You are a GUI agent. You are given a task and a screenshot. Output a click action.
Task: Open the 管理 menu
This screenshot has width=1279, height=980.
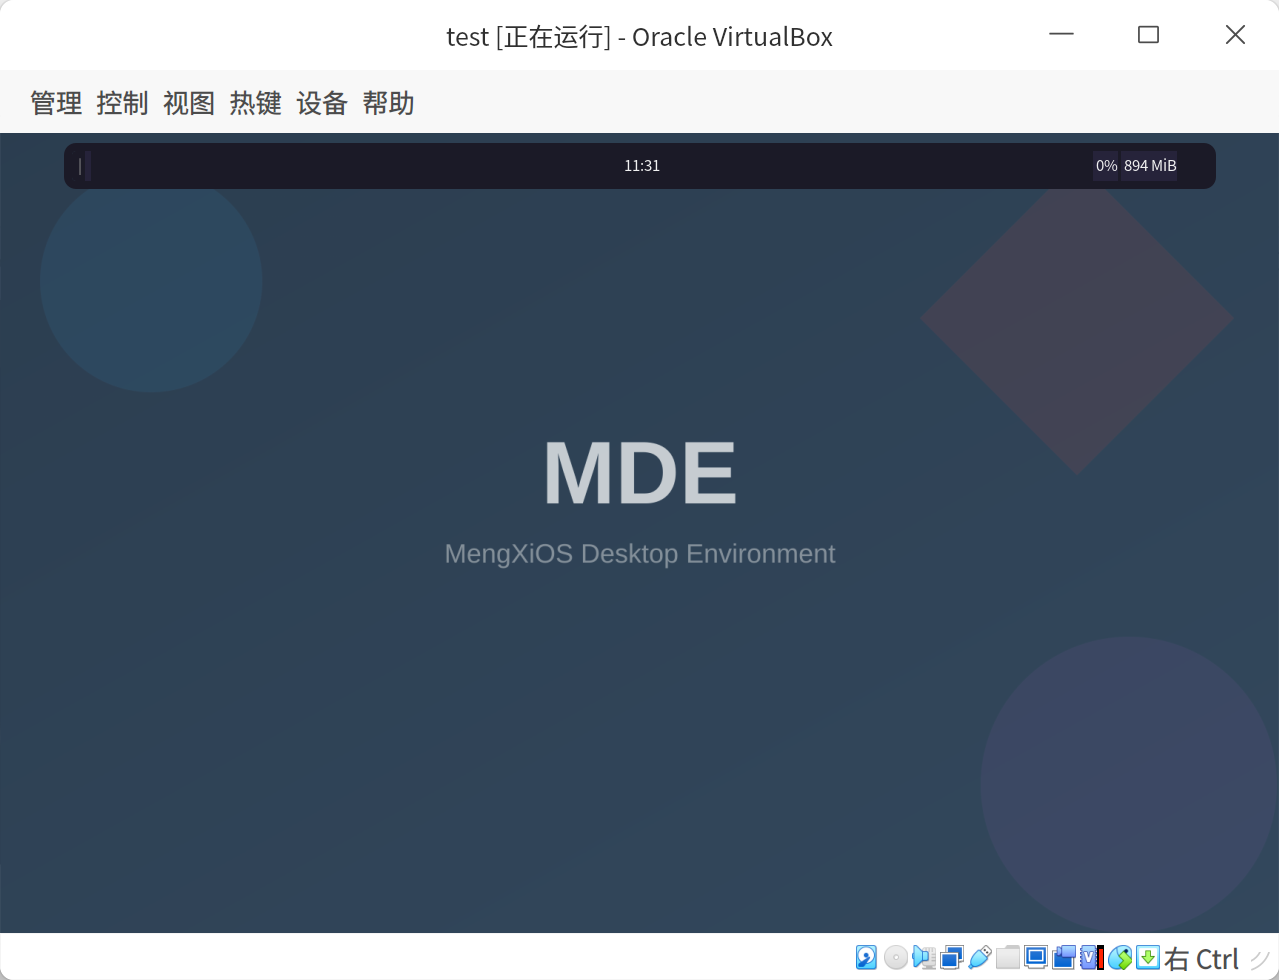coord(56,103)
